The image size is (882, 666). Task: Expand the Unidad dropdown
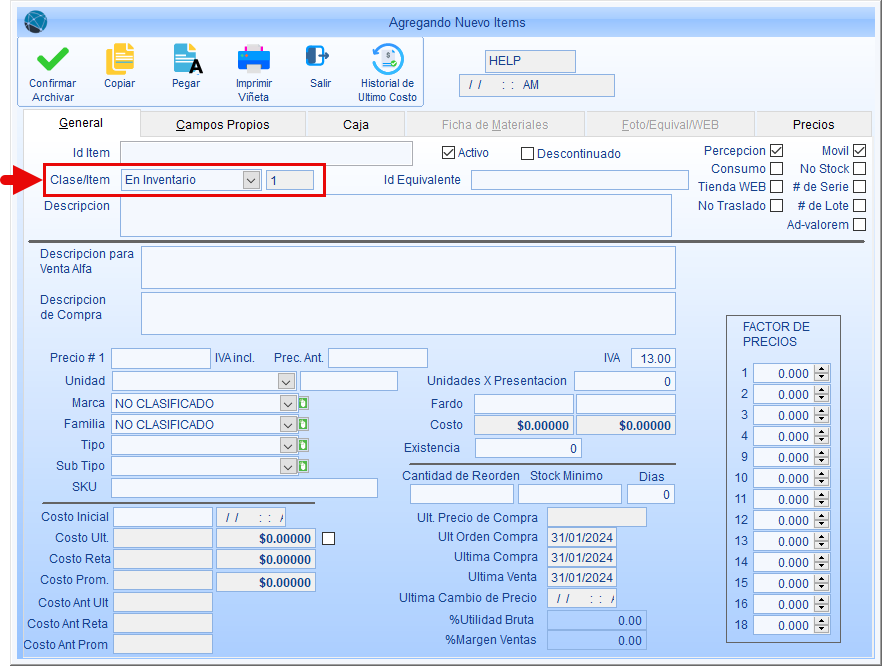pos(286,381)
